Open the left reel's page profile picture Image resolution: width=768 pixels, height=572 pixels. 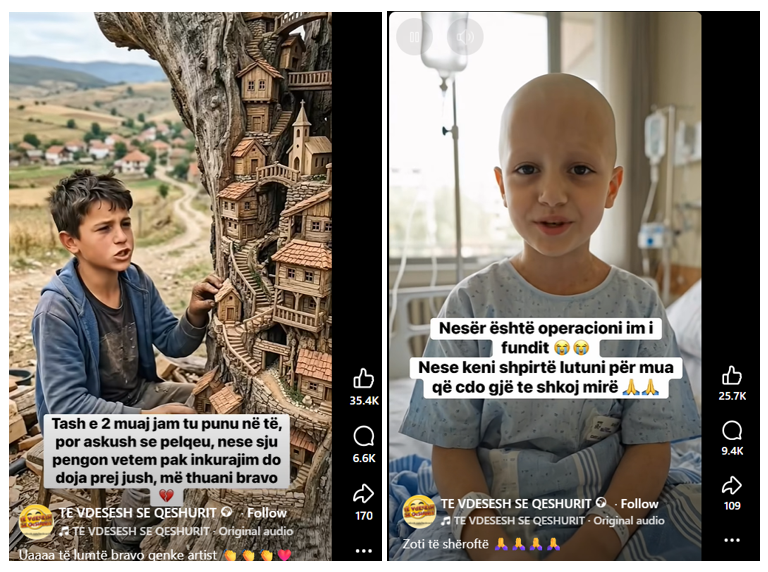coord(36,522)
